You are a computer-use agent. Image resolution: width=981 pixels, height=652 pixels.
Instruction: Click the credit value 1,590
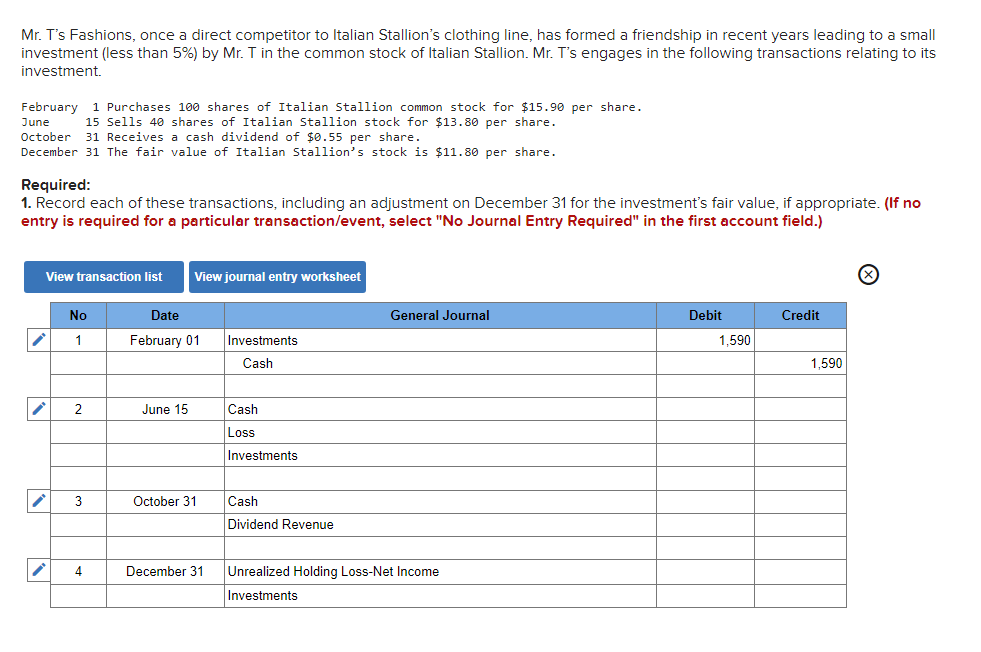(801, 364)
